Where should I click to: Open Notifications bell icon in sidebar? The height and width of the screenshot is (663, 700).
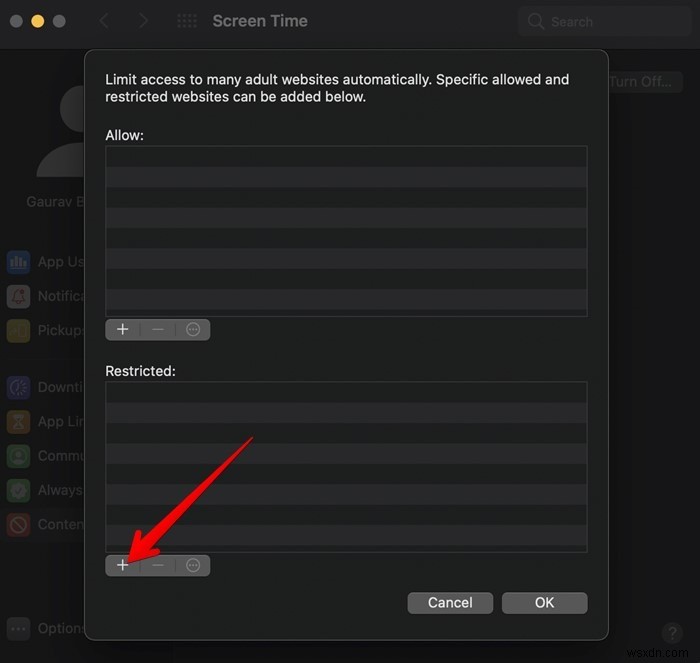point(18,296)
